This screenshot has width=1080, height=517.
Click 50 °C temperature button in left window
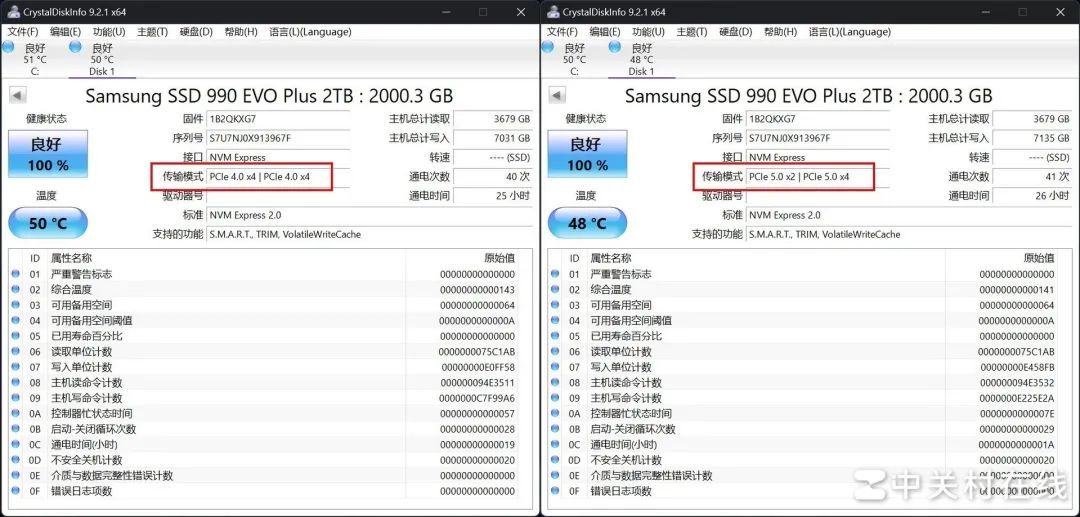(48, 223)
